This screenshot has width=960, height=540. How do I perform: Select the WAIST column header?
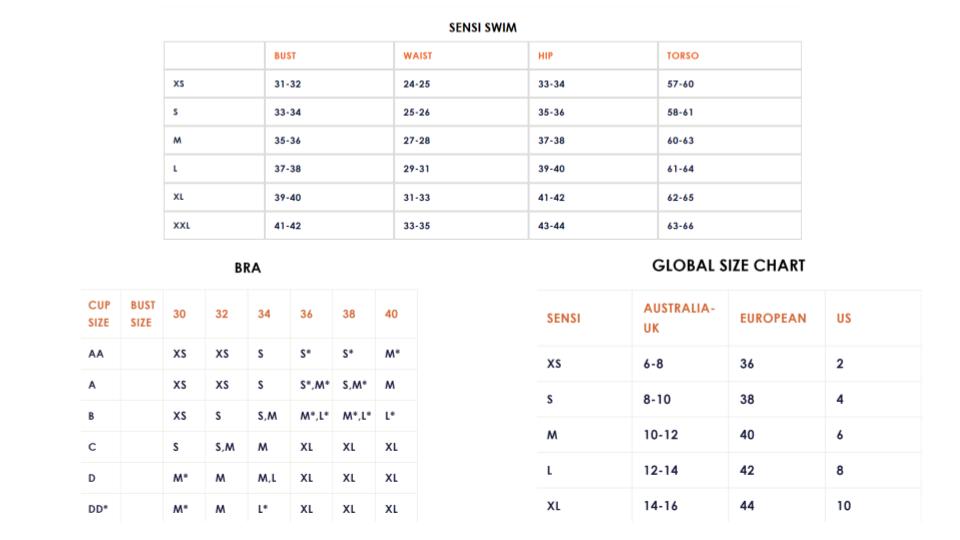click(x=417, y=56)
